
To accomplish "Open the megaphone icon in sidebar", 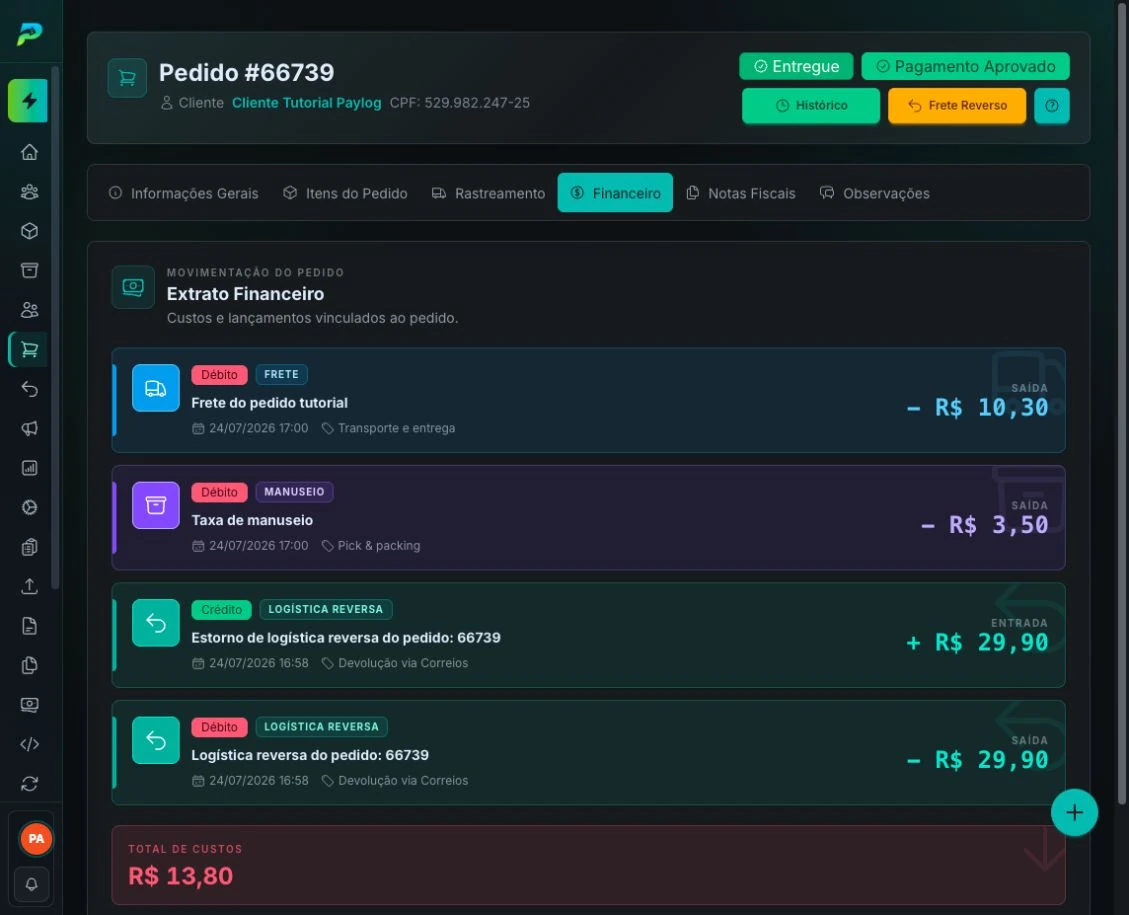I will tap(30, 428).
